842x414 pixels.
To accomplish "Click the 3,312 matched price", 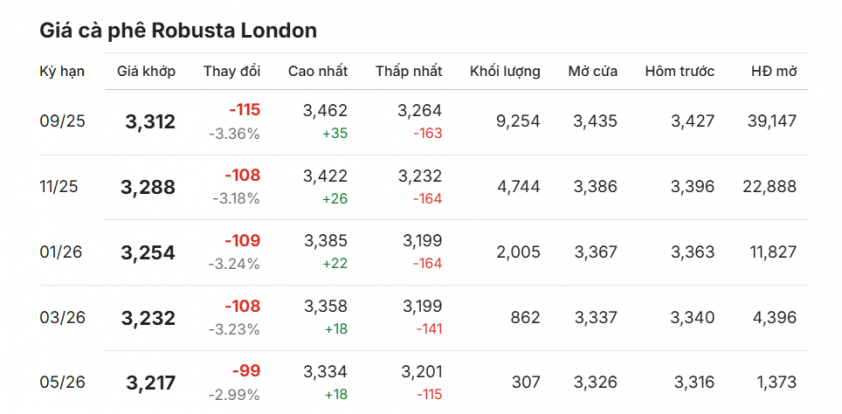I will coord(150,122).
